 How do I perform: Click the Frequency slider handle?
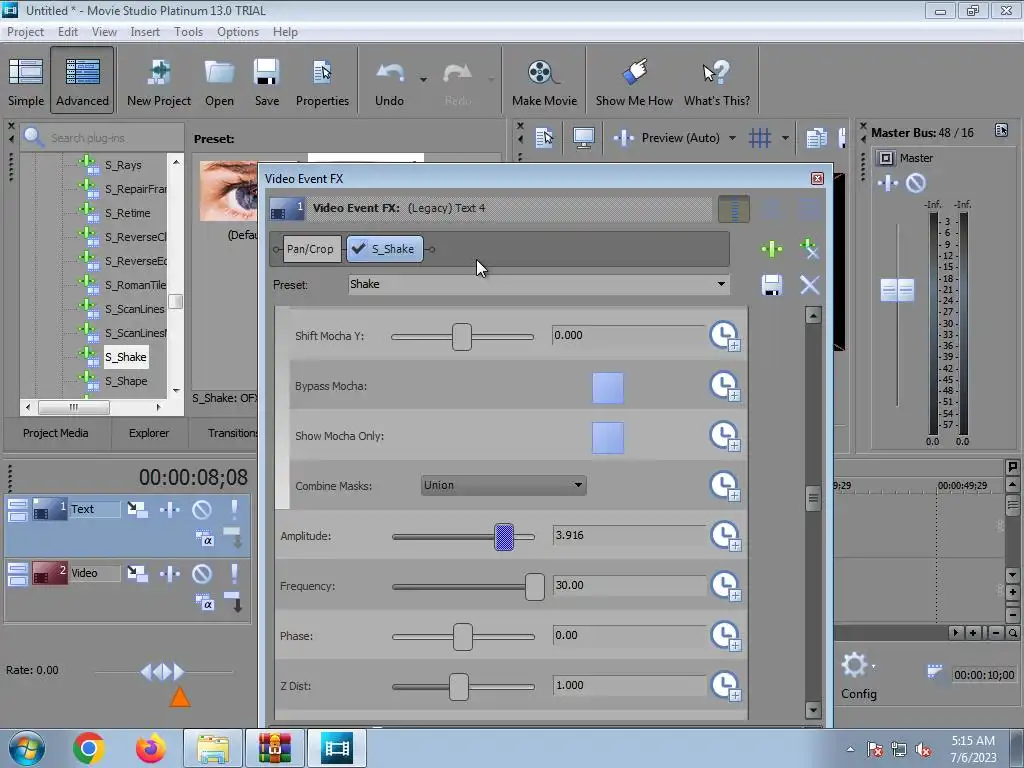click(534, 586)
